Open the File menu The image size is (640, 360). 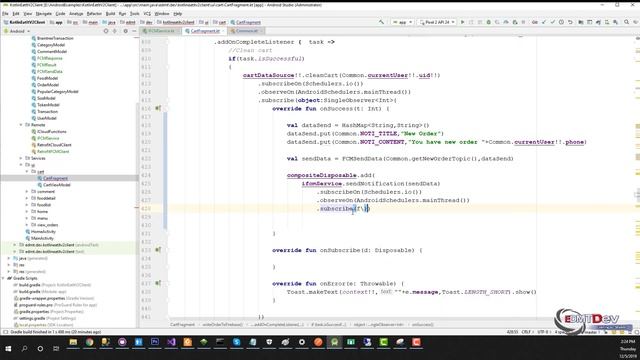[x=5, y=13]
